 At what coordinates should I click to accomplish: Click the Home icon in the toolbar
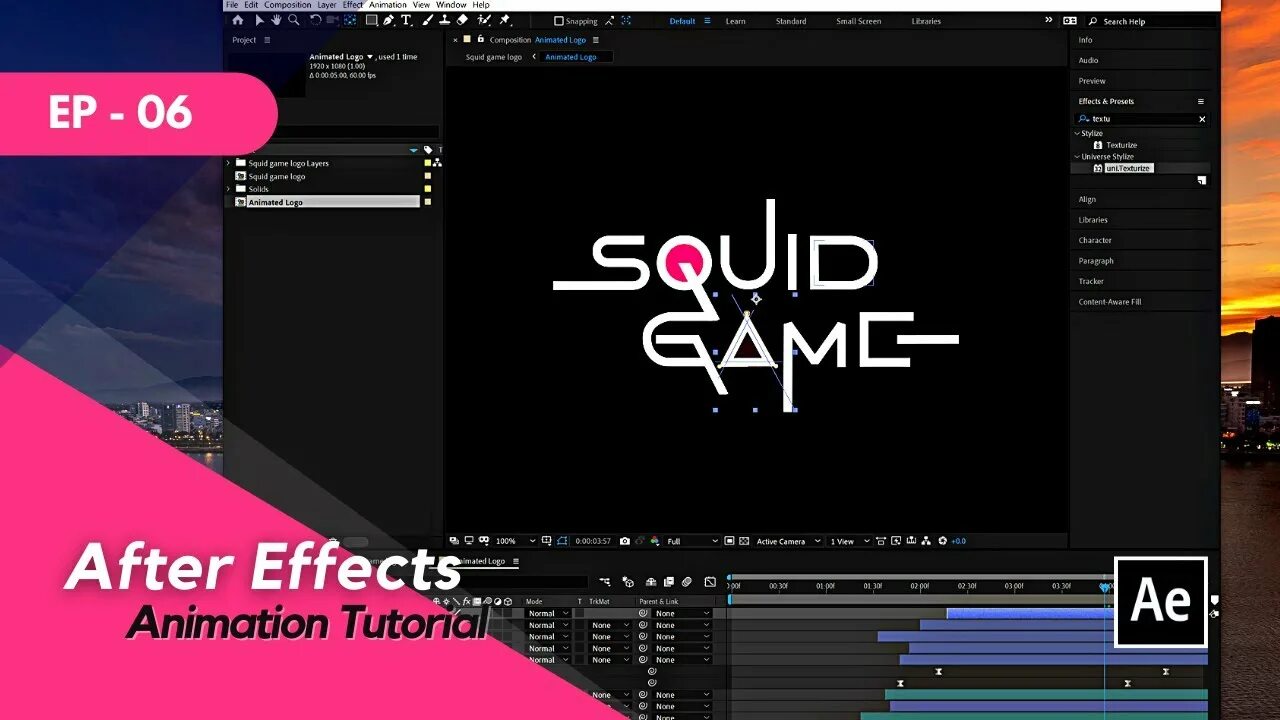pyautogui.click(x=238, y=20)
